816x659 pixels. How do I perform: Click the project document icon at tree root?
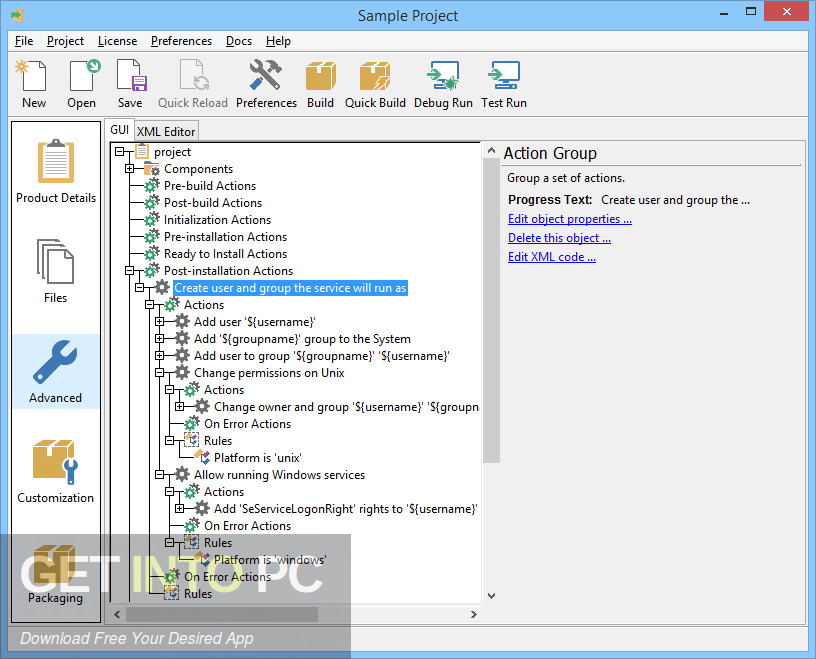click(142, 151)
